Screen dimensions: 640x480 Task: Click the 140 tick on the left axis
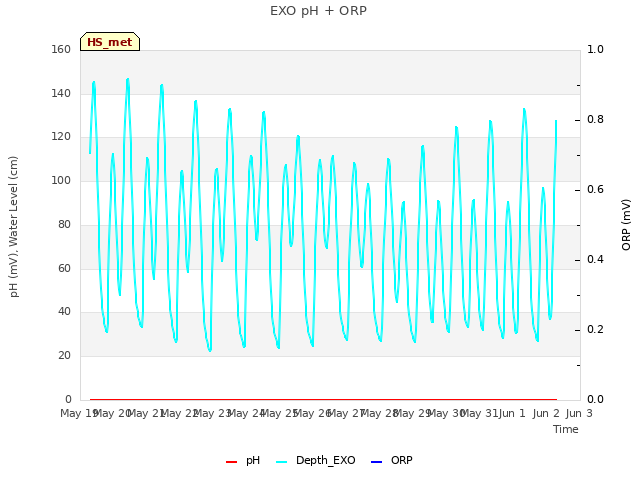click(x=61, y=93)
